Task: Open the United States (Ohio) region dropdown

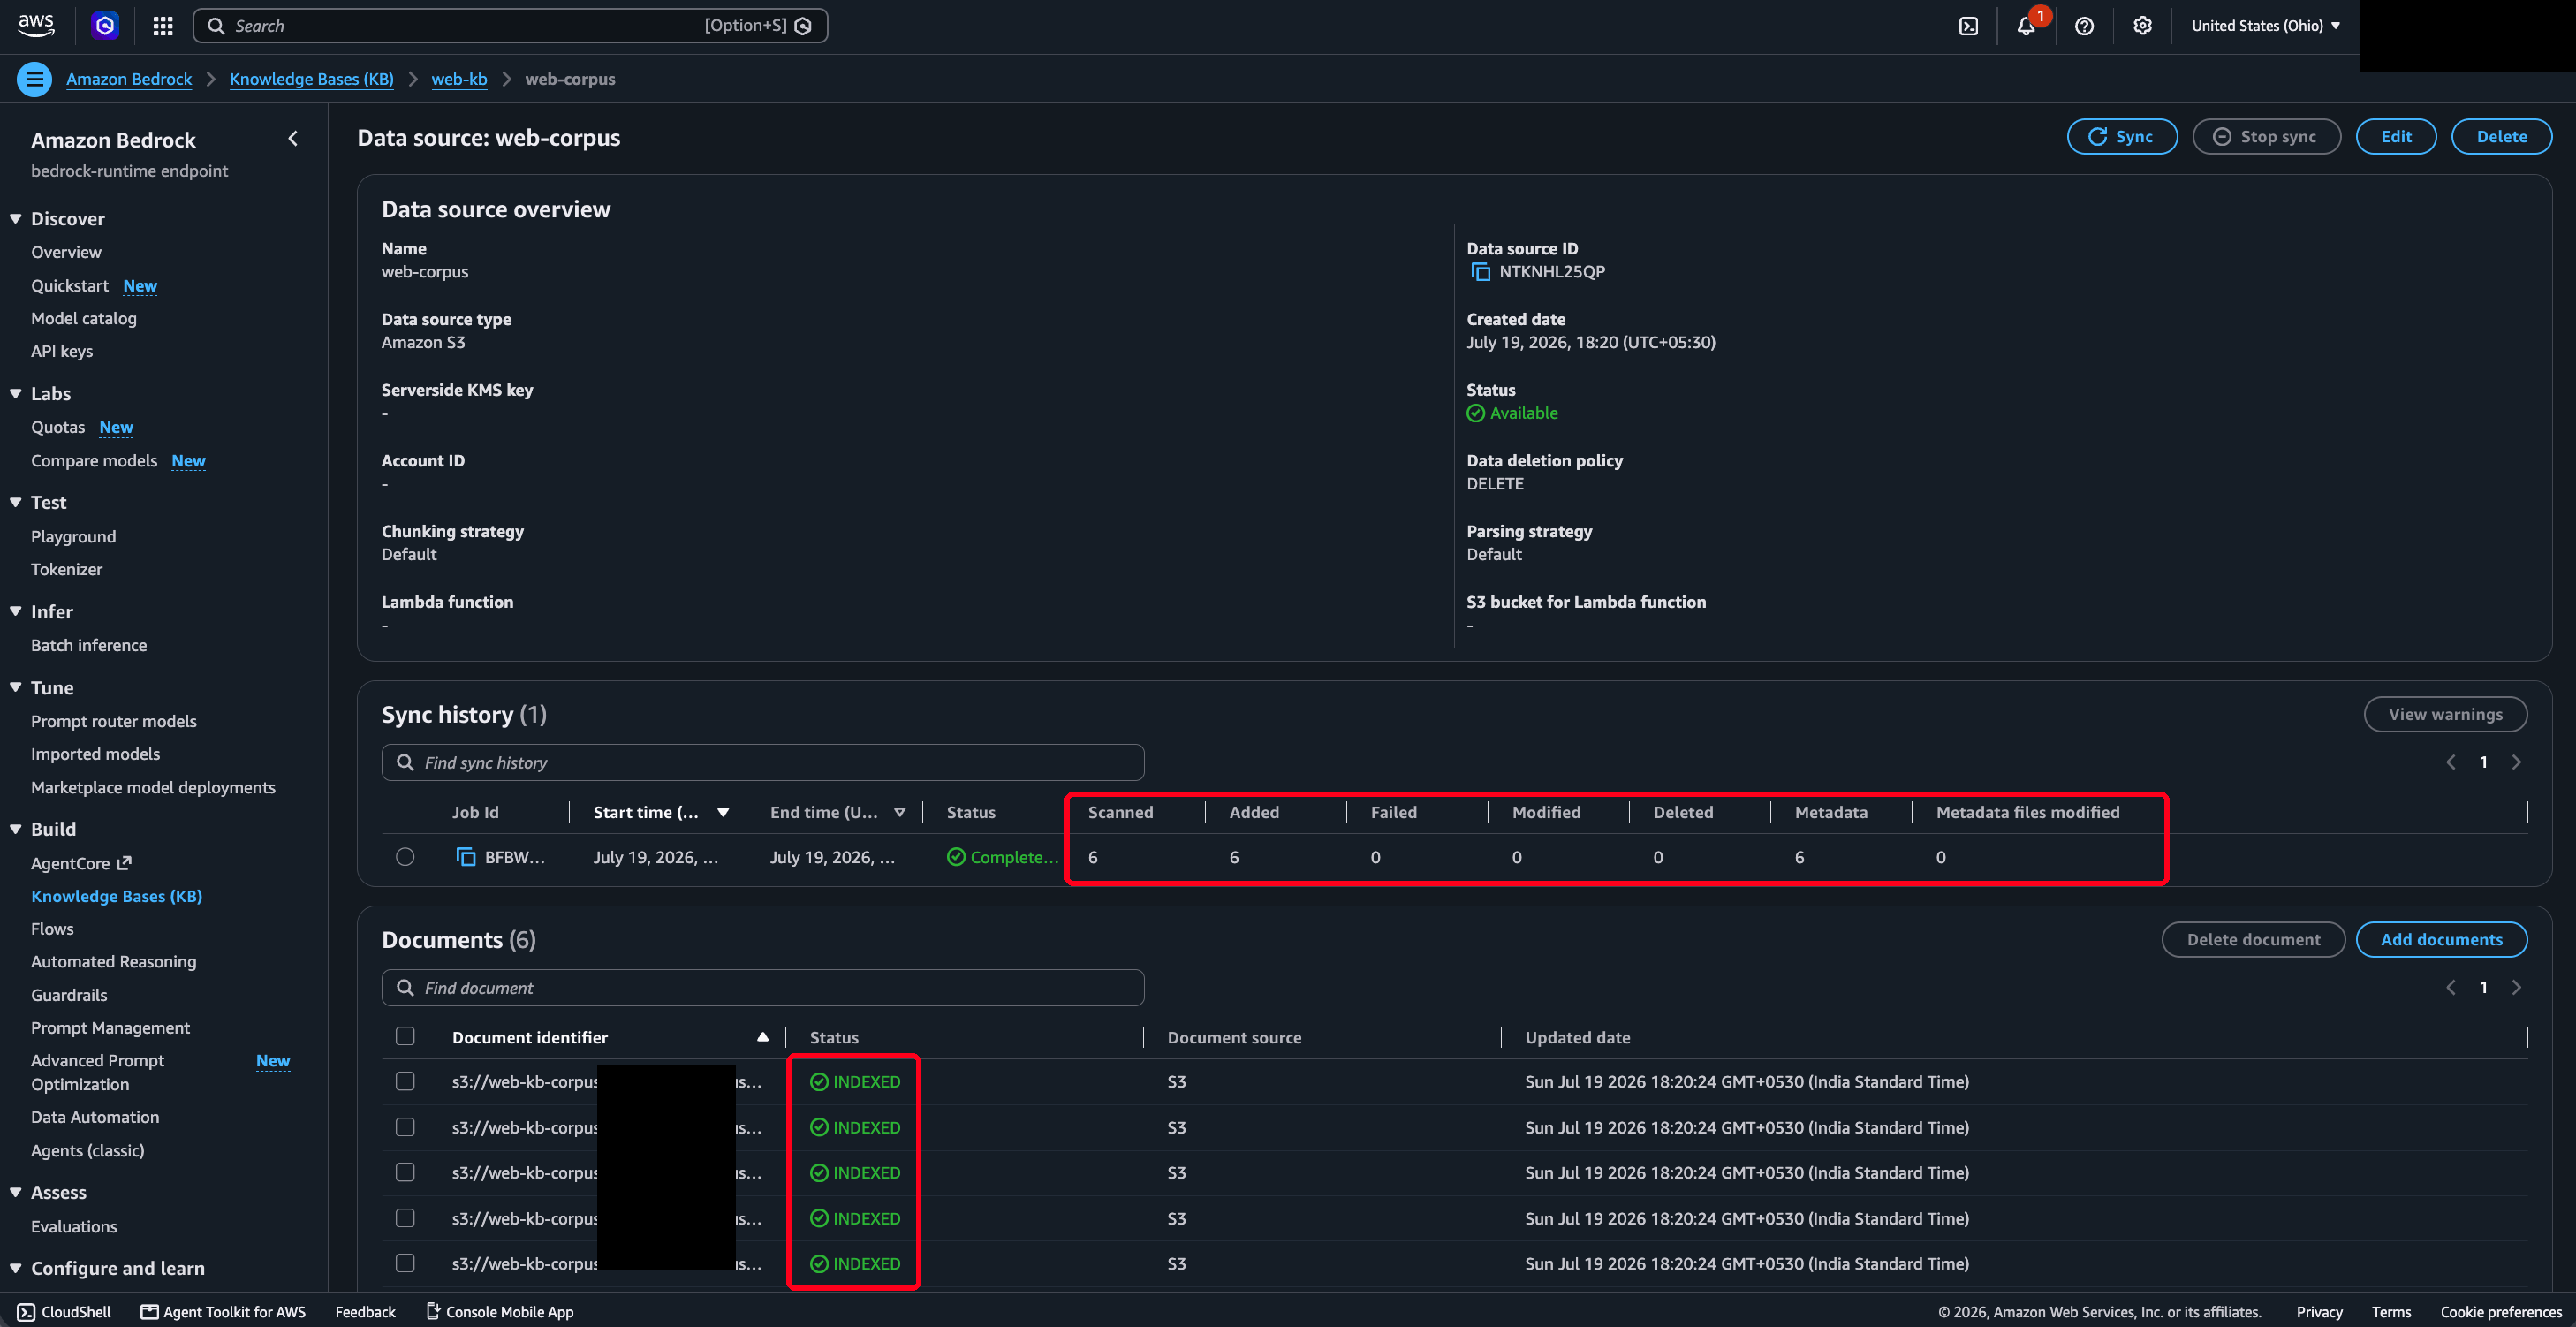Action: coord(2265,26)
